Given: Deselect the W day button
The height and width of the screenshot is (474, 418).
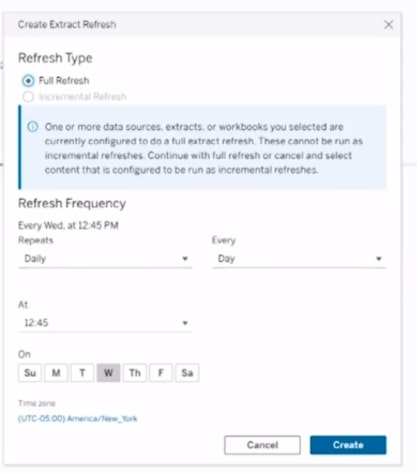Looking at the screenshot, I should [x=108, y=373].
